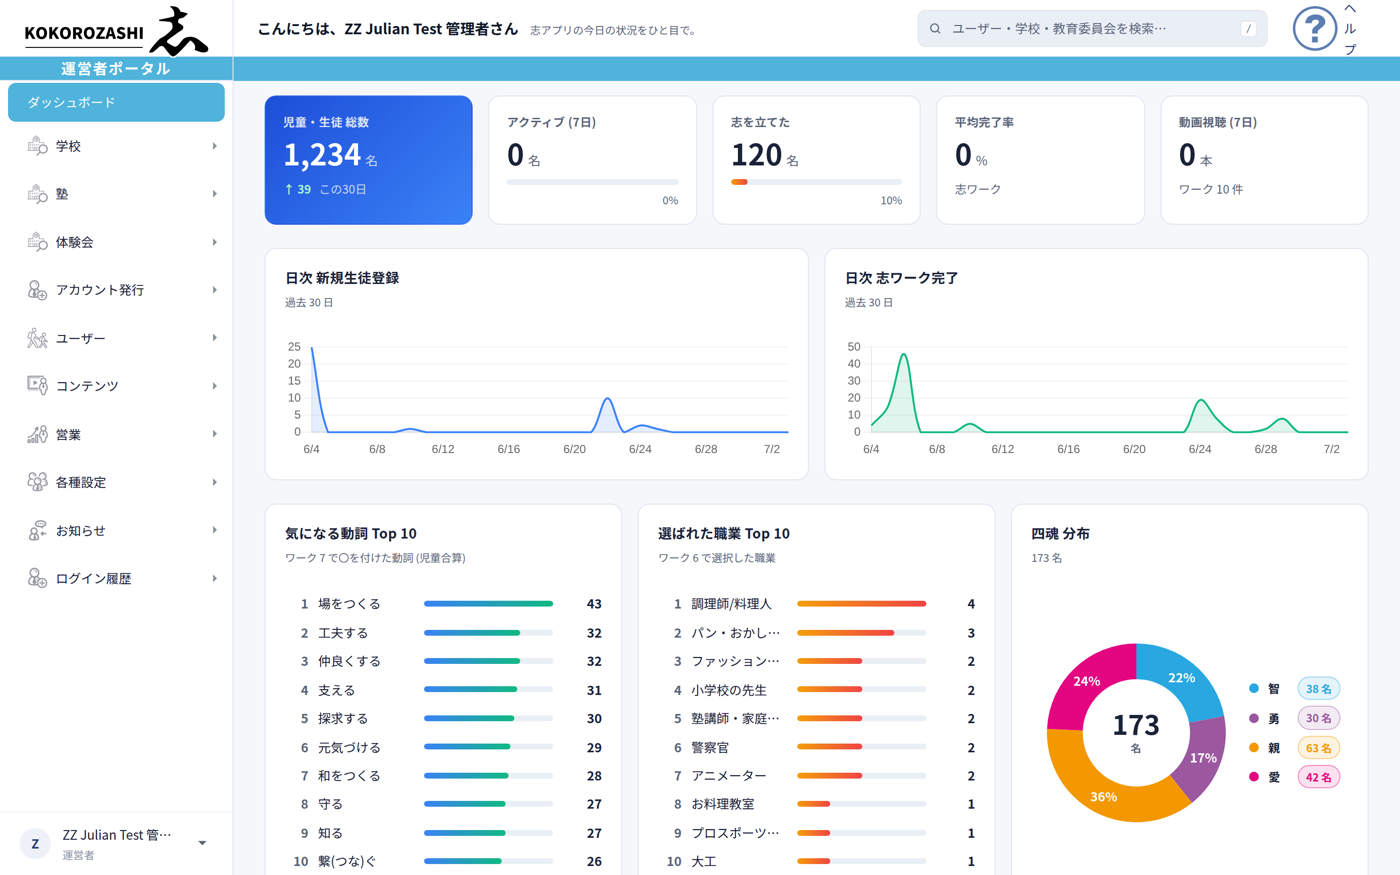This screenshot has height=875, width=1400.
Task: Click the orange 親 legend dot
Action: coord(1254,747)
